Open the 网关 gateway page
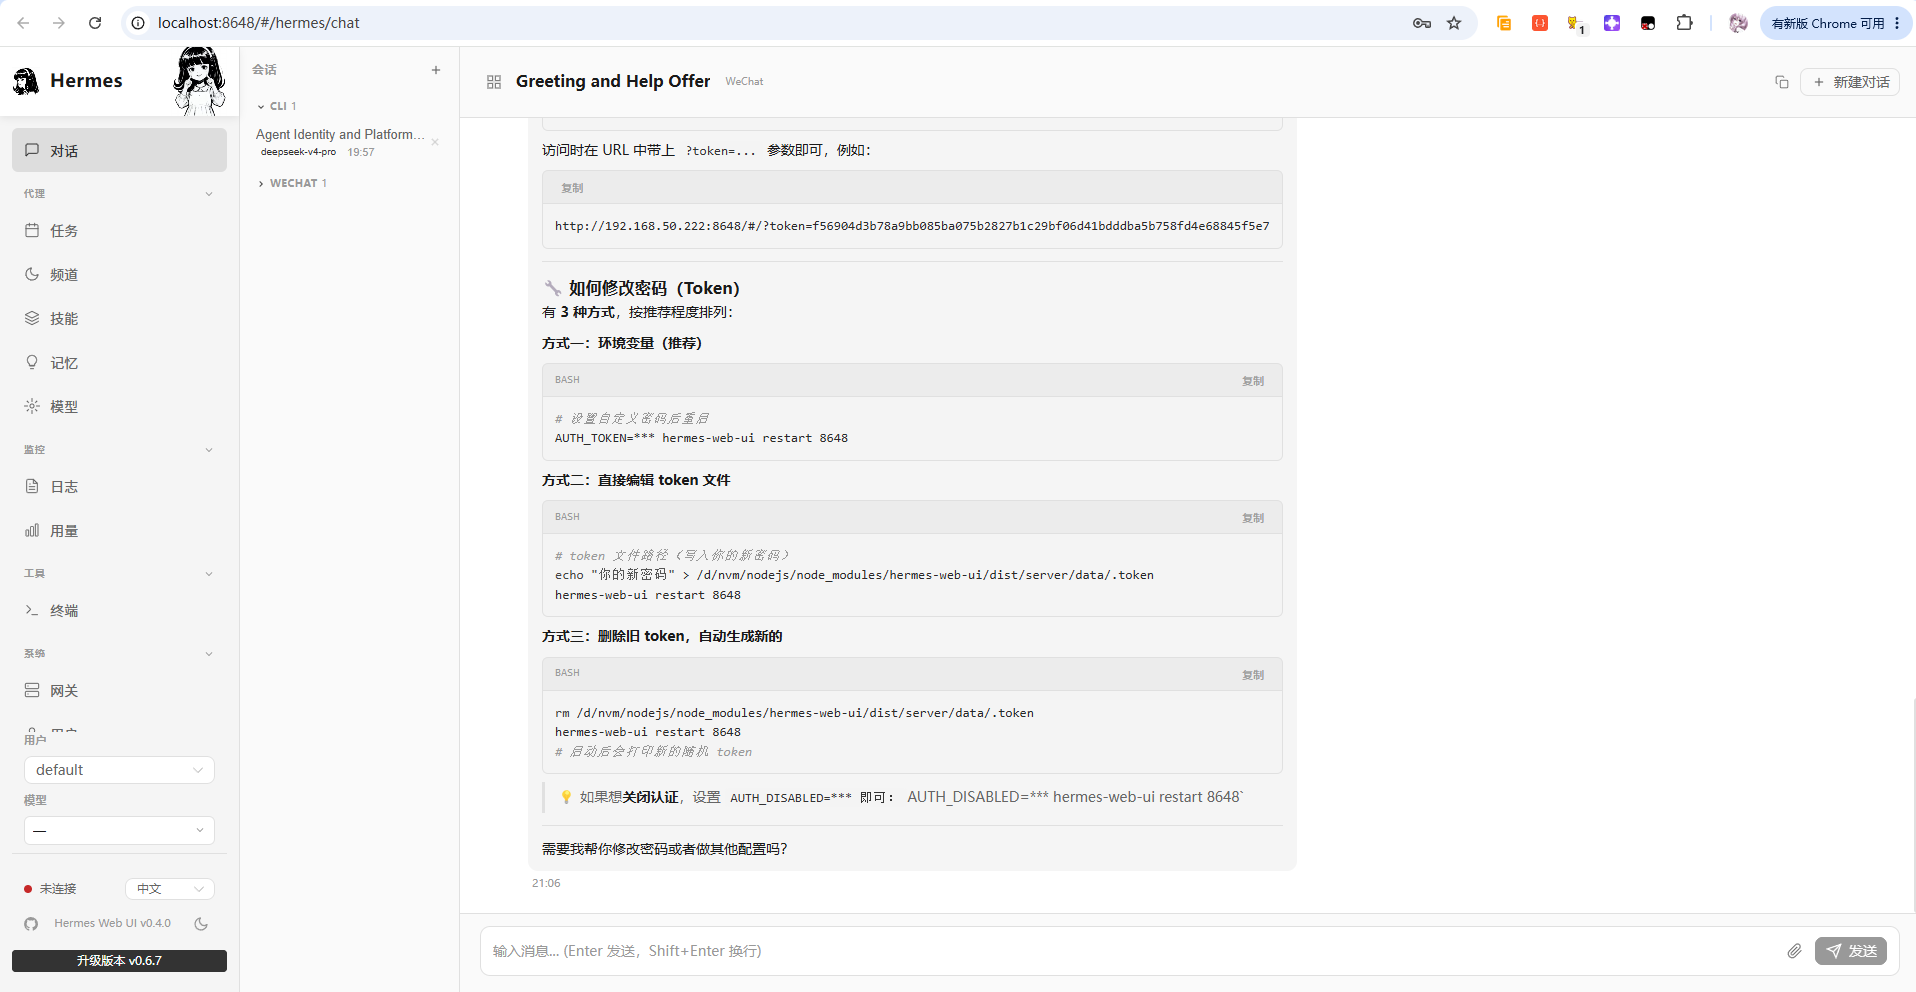The height and width of the screenshot is (992, 1916). (x=119, y=690)
